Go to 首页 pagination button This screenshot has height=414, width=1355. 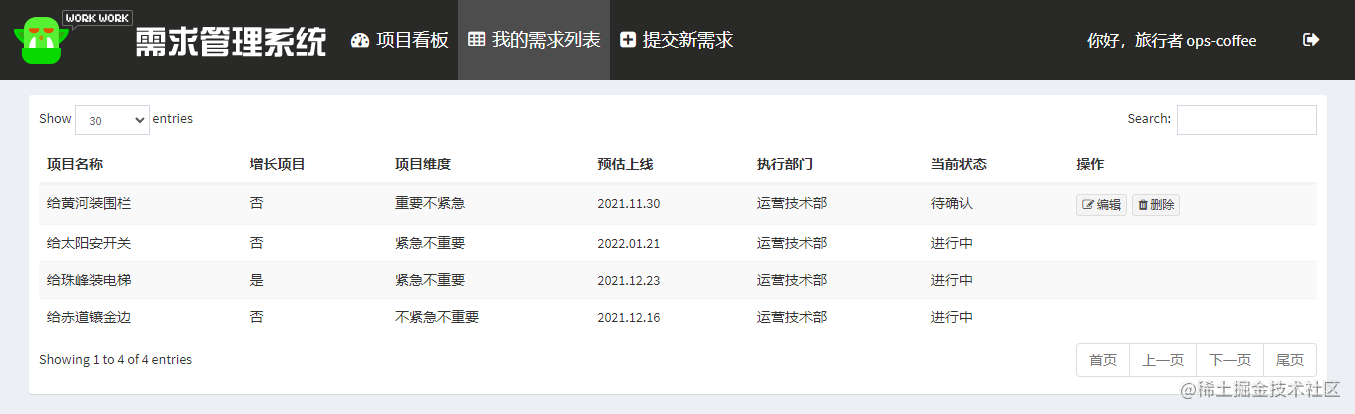(x=1103, y=360)
